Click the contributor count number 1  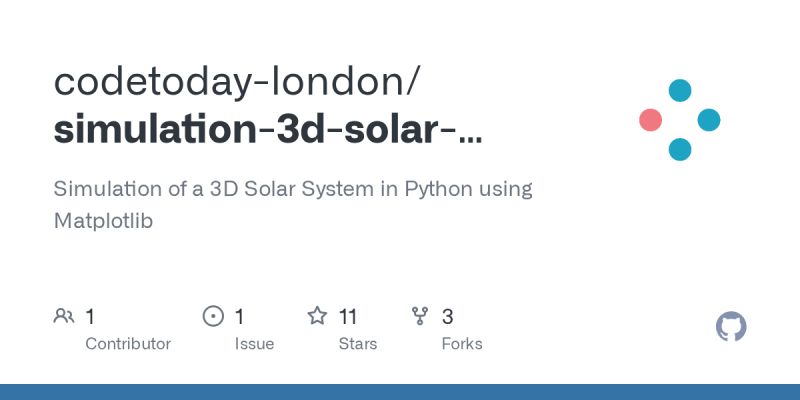tap(90, 317)
